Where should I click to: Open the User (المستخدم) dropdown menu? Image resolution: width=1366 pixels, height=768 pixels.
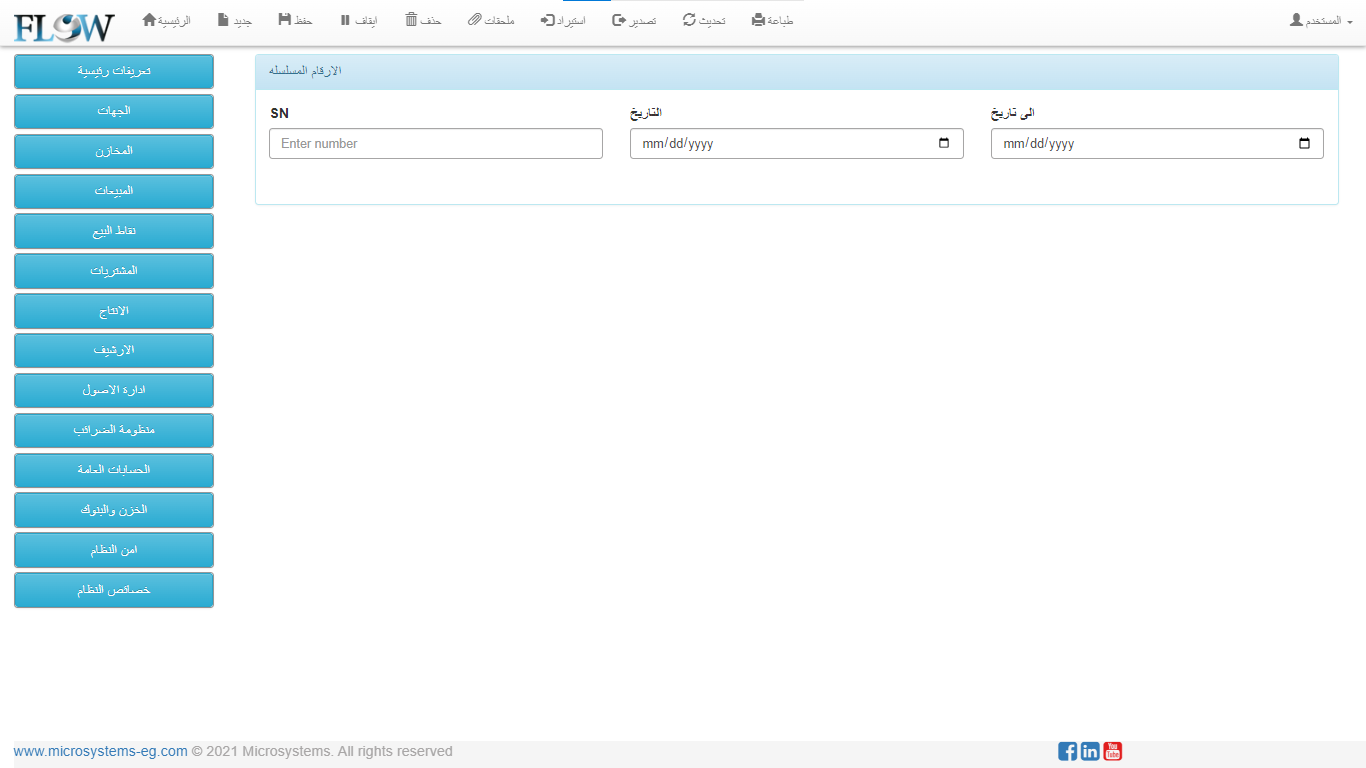[1321, 20]
